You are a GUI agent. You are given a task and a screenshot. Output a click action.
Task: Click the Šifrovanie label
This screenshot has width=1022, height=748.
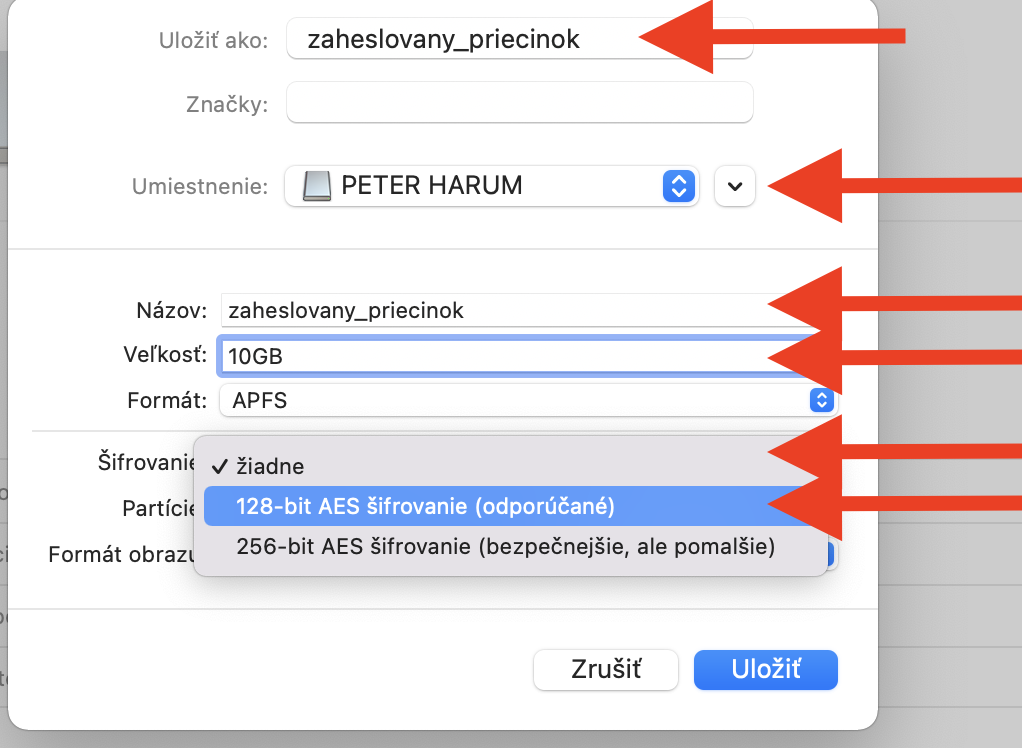pos(145,462)
